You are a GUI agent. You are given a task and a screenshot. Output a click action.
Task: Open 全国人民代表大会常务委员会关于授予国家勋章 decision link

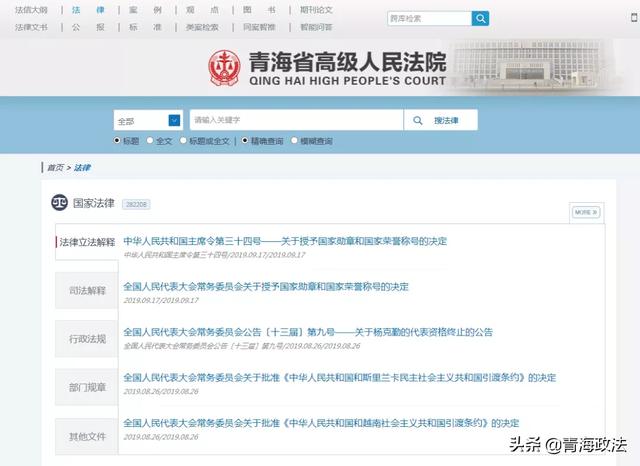[x=266, y=286]
